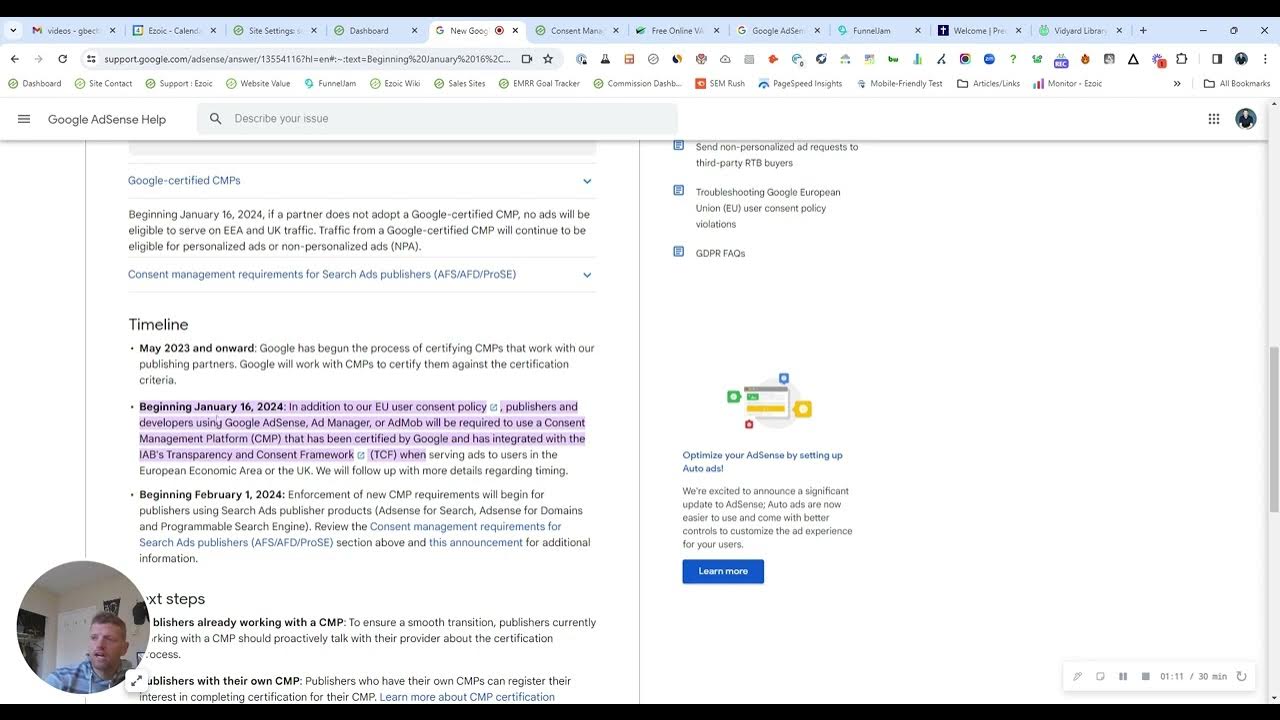This screenshot has height=720, width=1280.
Task: Expand the Google-certified CMPs section
Action: point(362,181)
